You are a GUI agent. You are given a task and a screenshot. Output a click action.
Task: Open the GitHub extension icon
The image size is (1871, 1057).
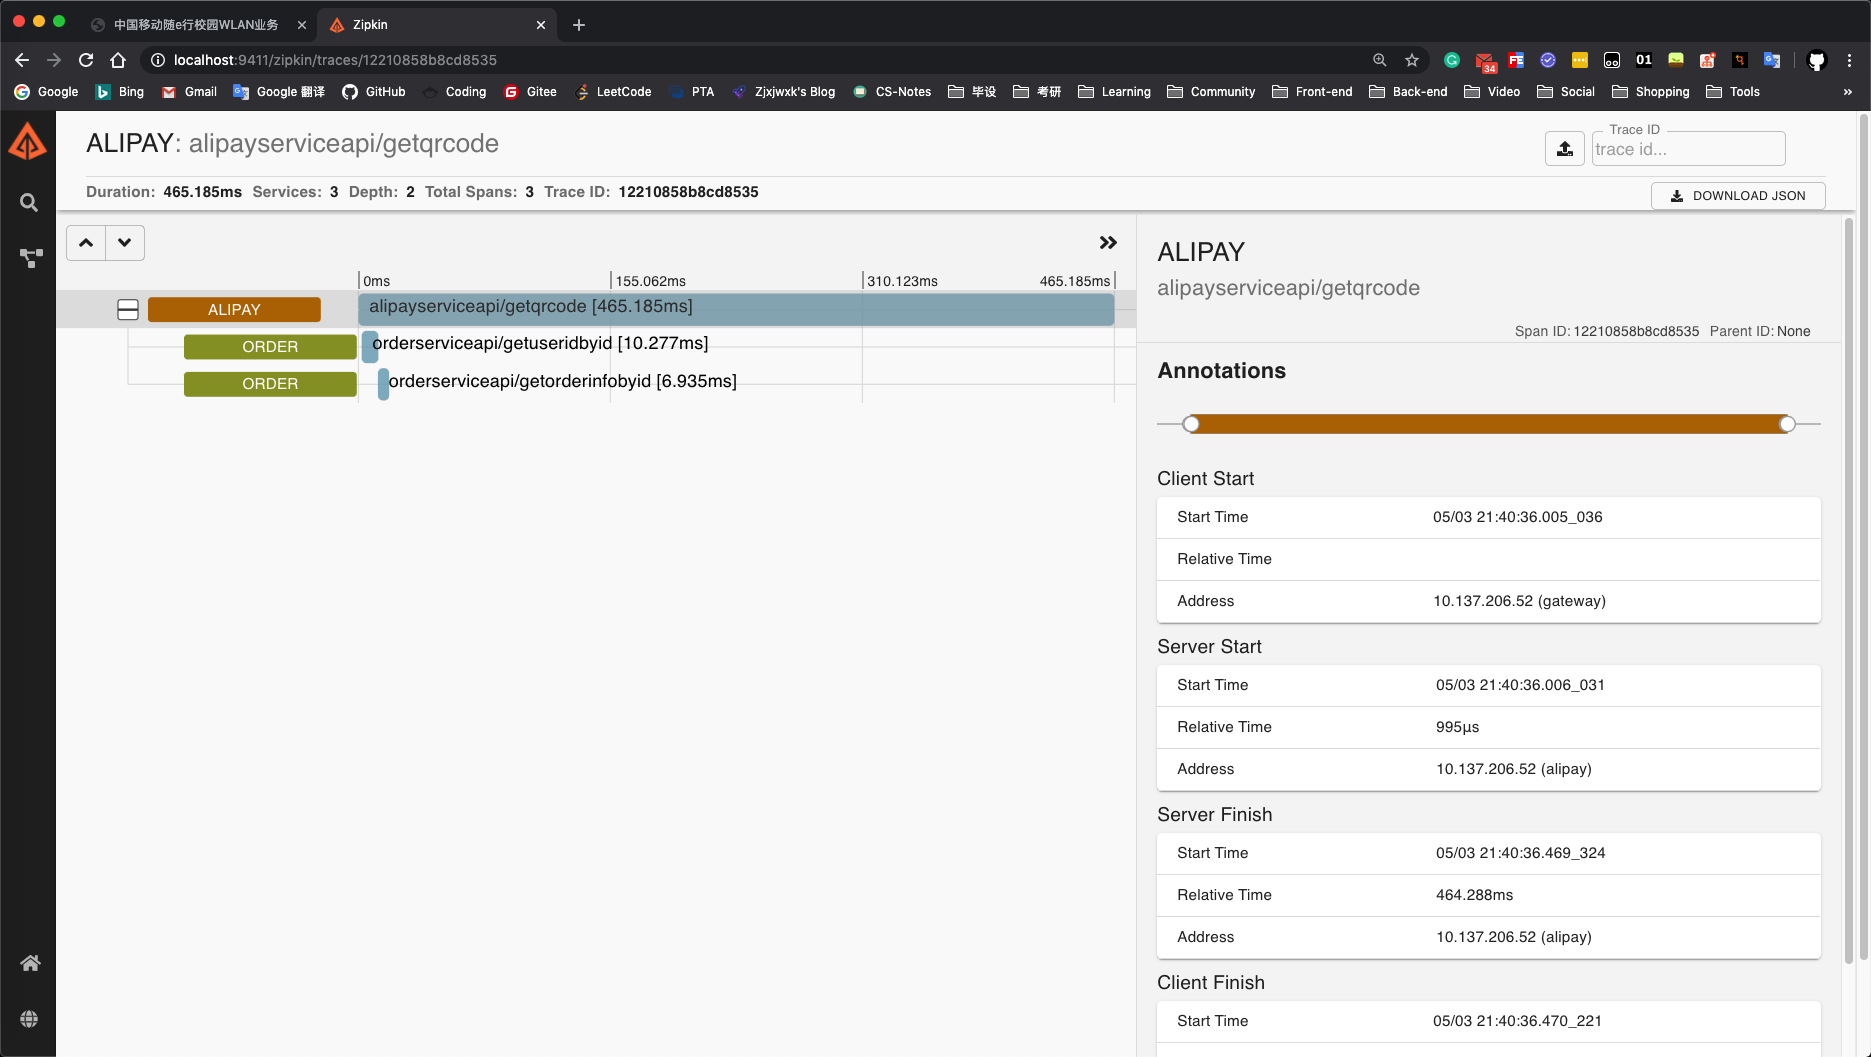coord(1817,60)
